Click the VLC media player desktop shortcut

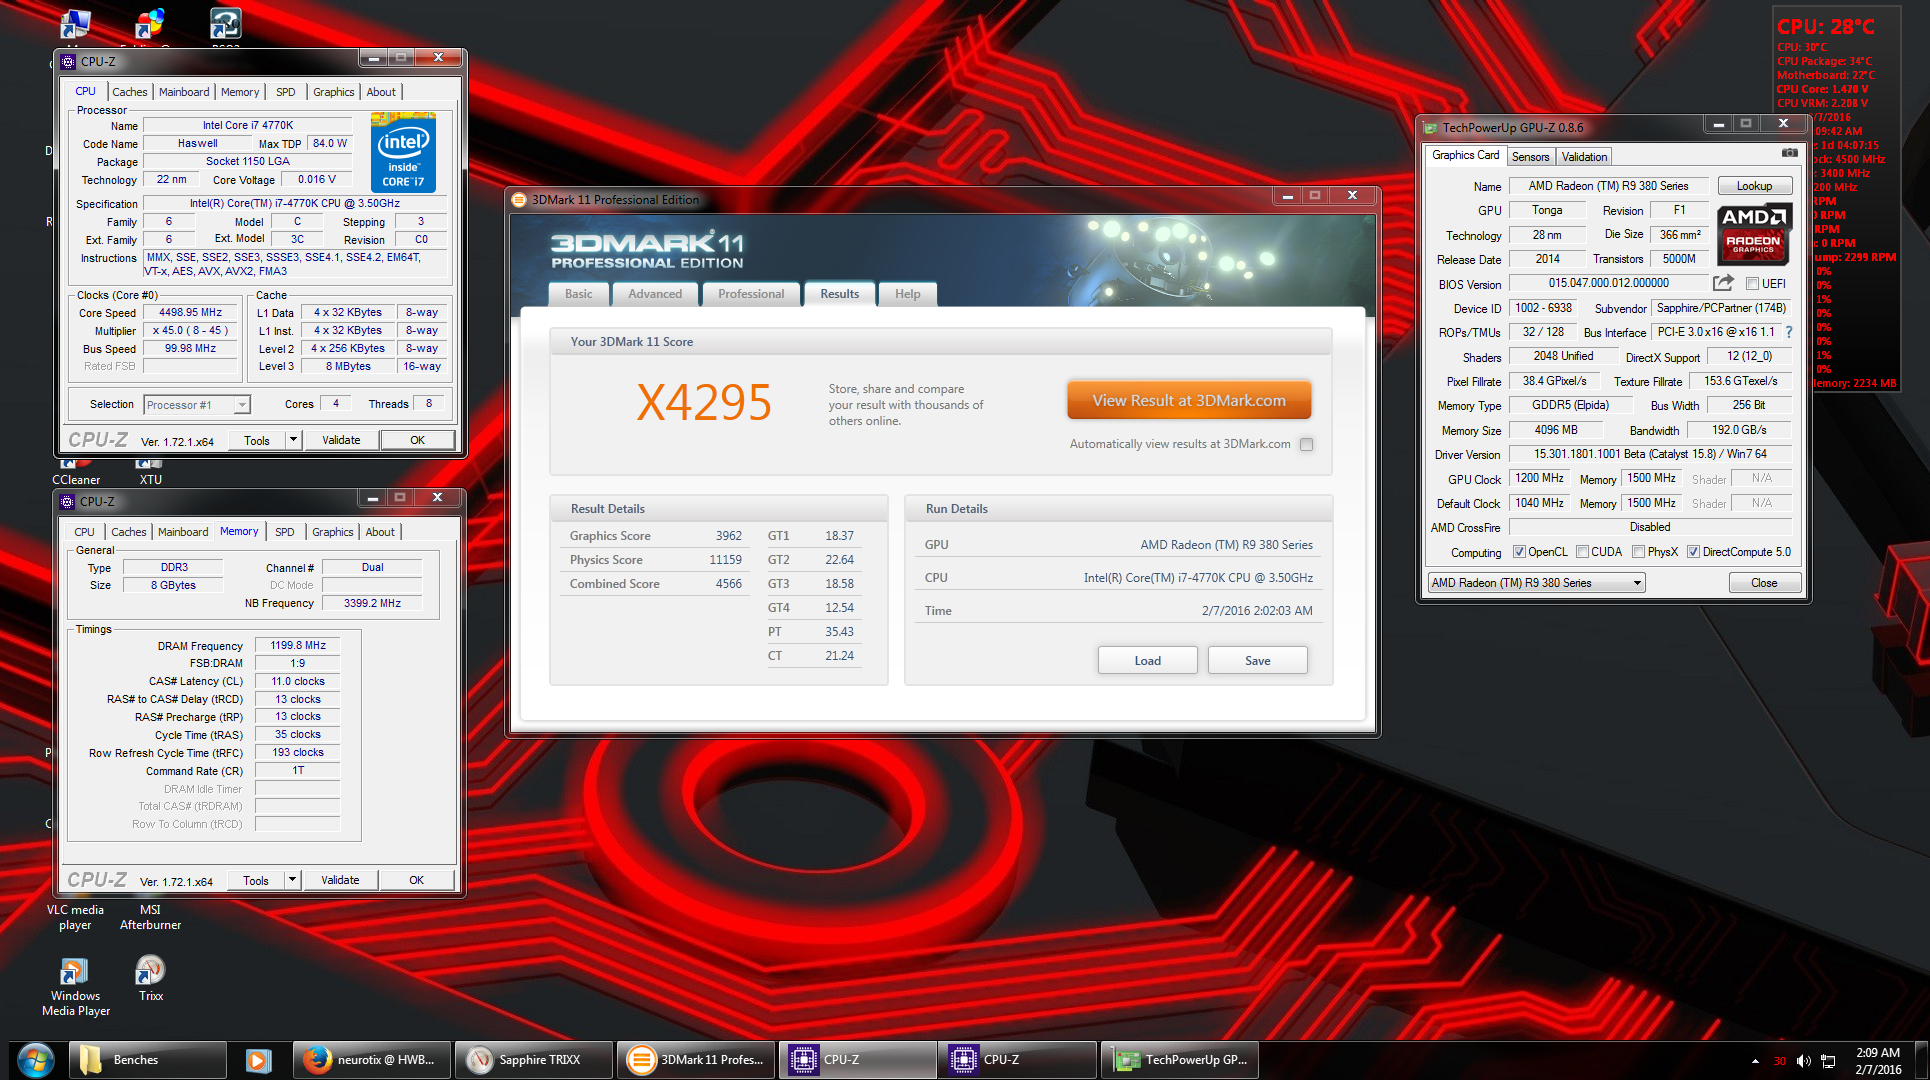(x=75, y=917)
